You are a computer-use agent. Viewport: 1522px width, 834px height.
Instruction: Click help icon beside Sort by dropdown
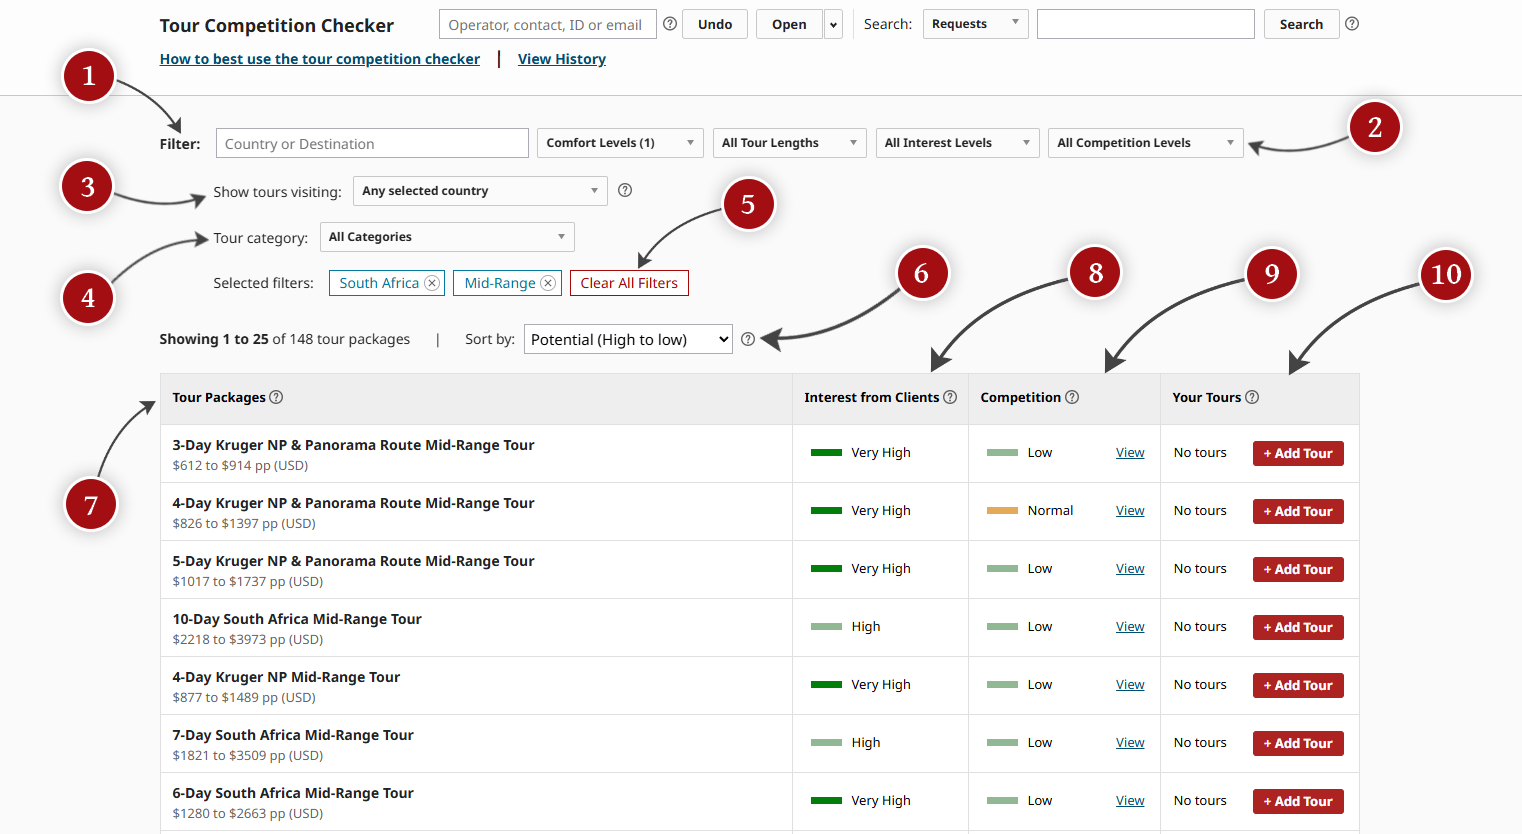pos(748,340)
